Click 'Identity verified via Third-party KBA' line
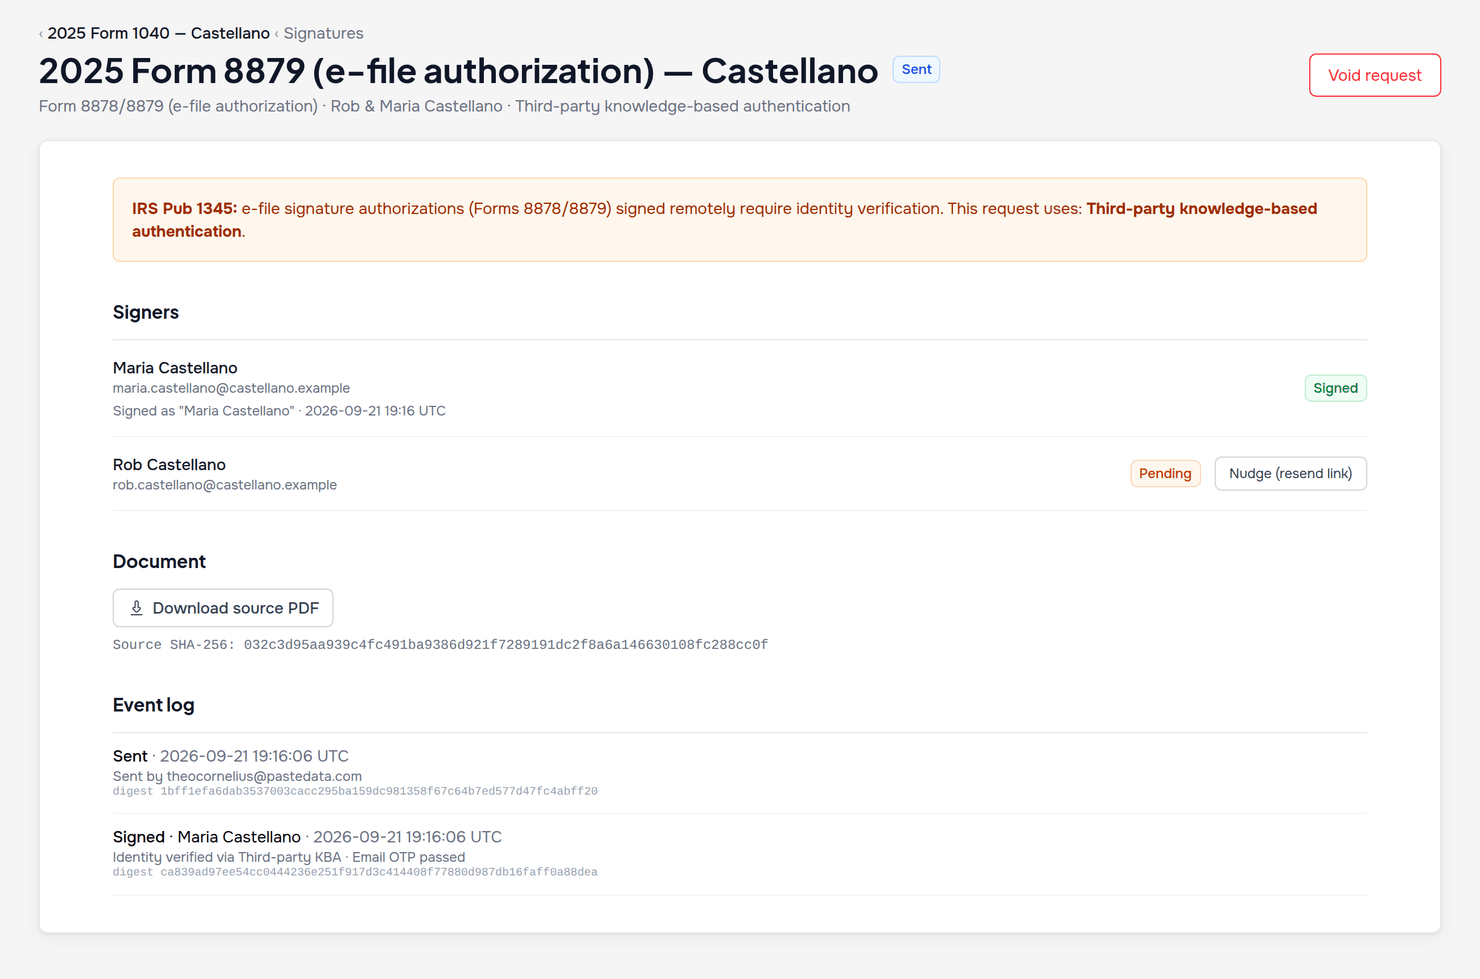This screenshot has width=1480, height=979. [289, 857]
